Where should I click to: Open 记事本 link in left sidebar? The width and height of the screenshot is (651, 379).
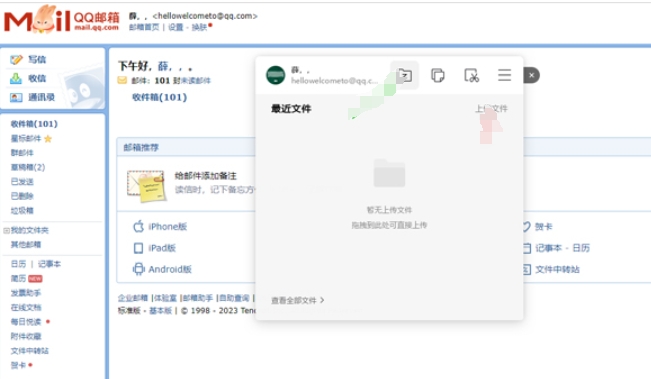(x=49, y=264)
